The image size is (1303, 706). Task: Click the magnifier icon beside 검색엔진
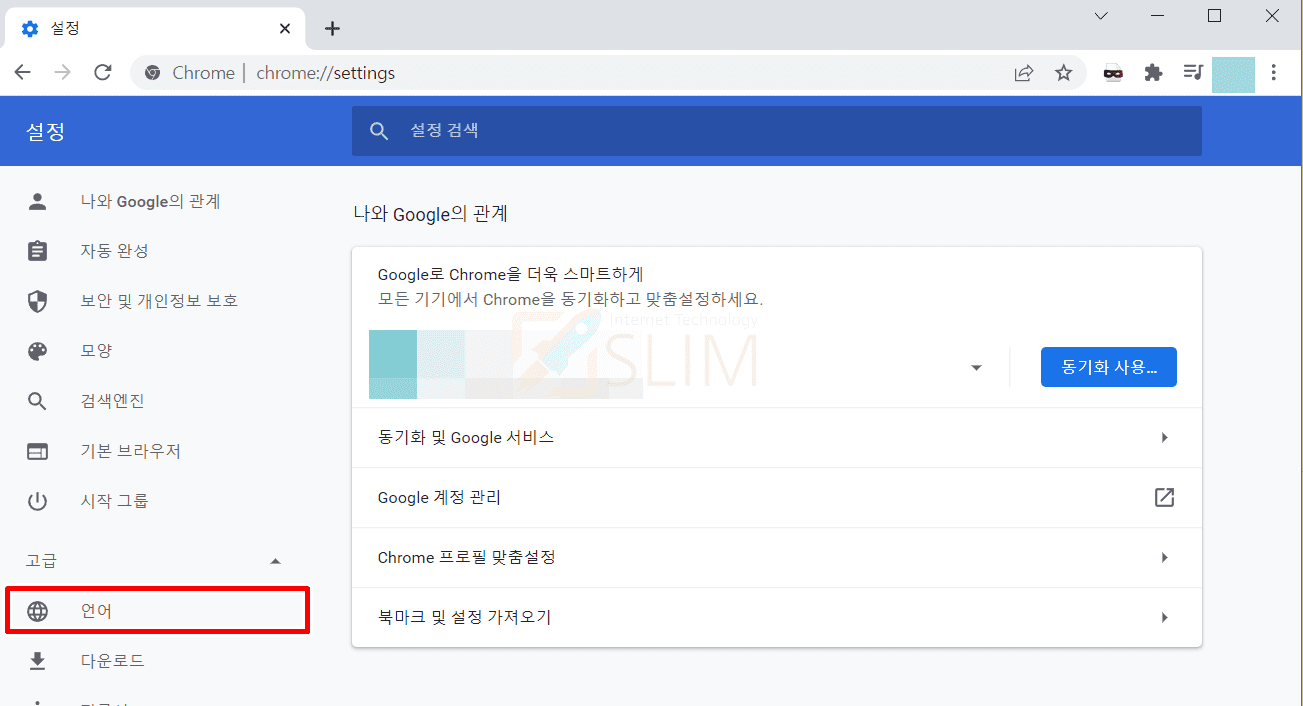[x=37, y=401]
